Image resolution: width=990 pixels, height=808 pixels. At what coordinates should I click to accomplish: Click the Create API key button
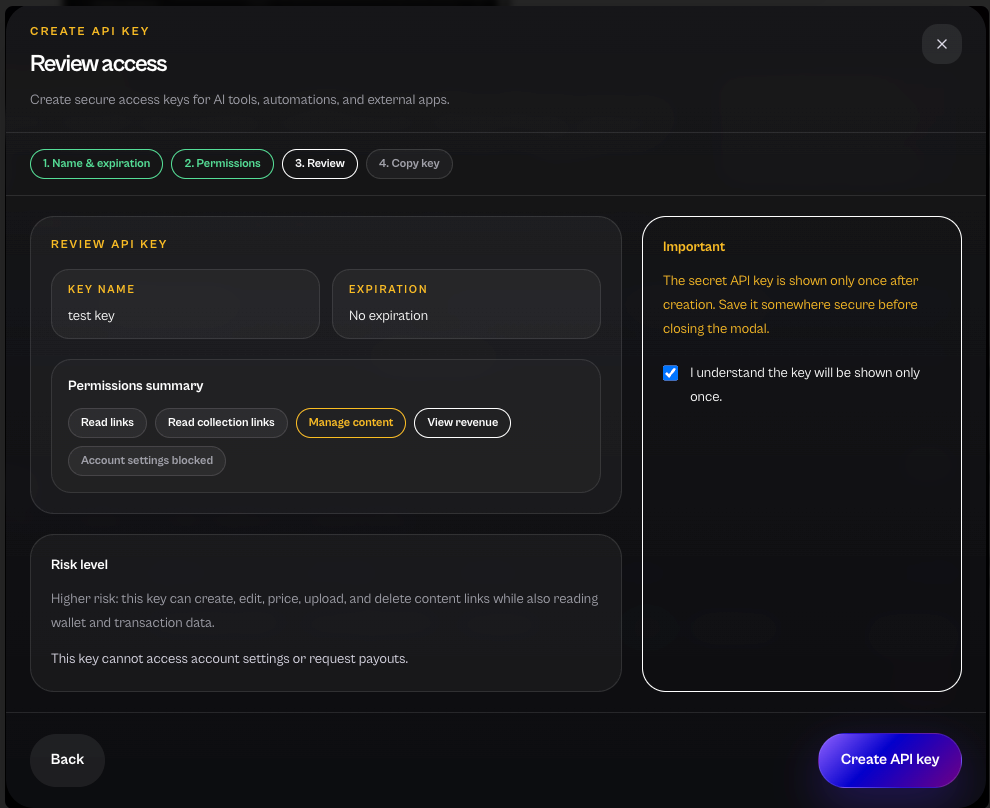tap(890, 759)
